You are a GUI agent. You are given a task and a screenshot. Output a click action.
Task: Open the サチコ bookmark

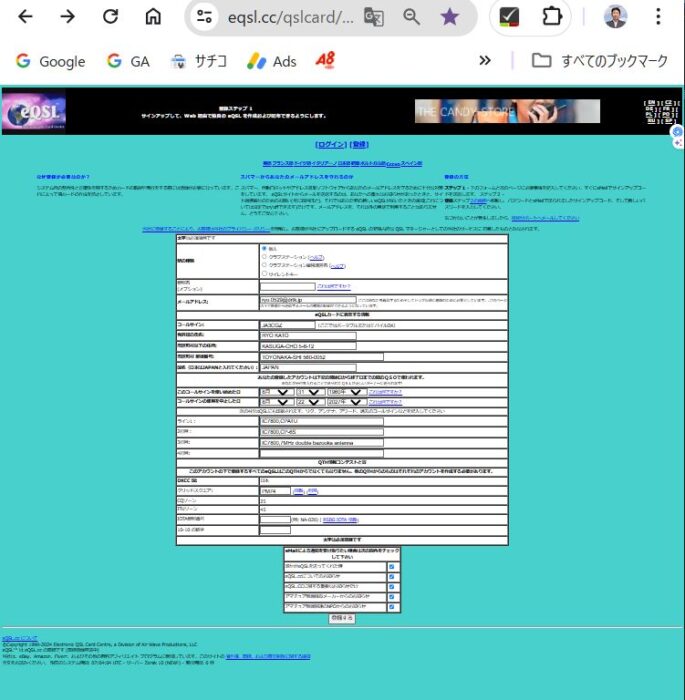pyautogui.click(x=198, y=61)
